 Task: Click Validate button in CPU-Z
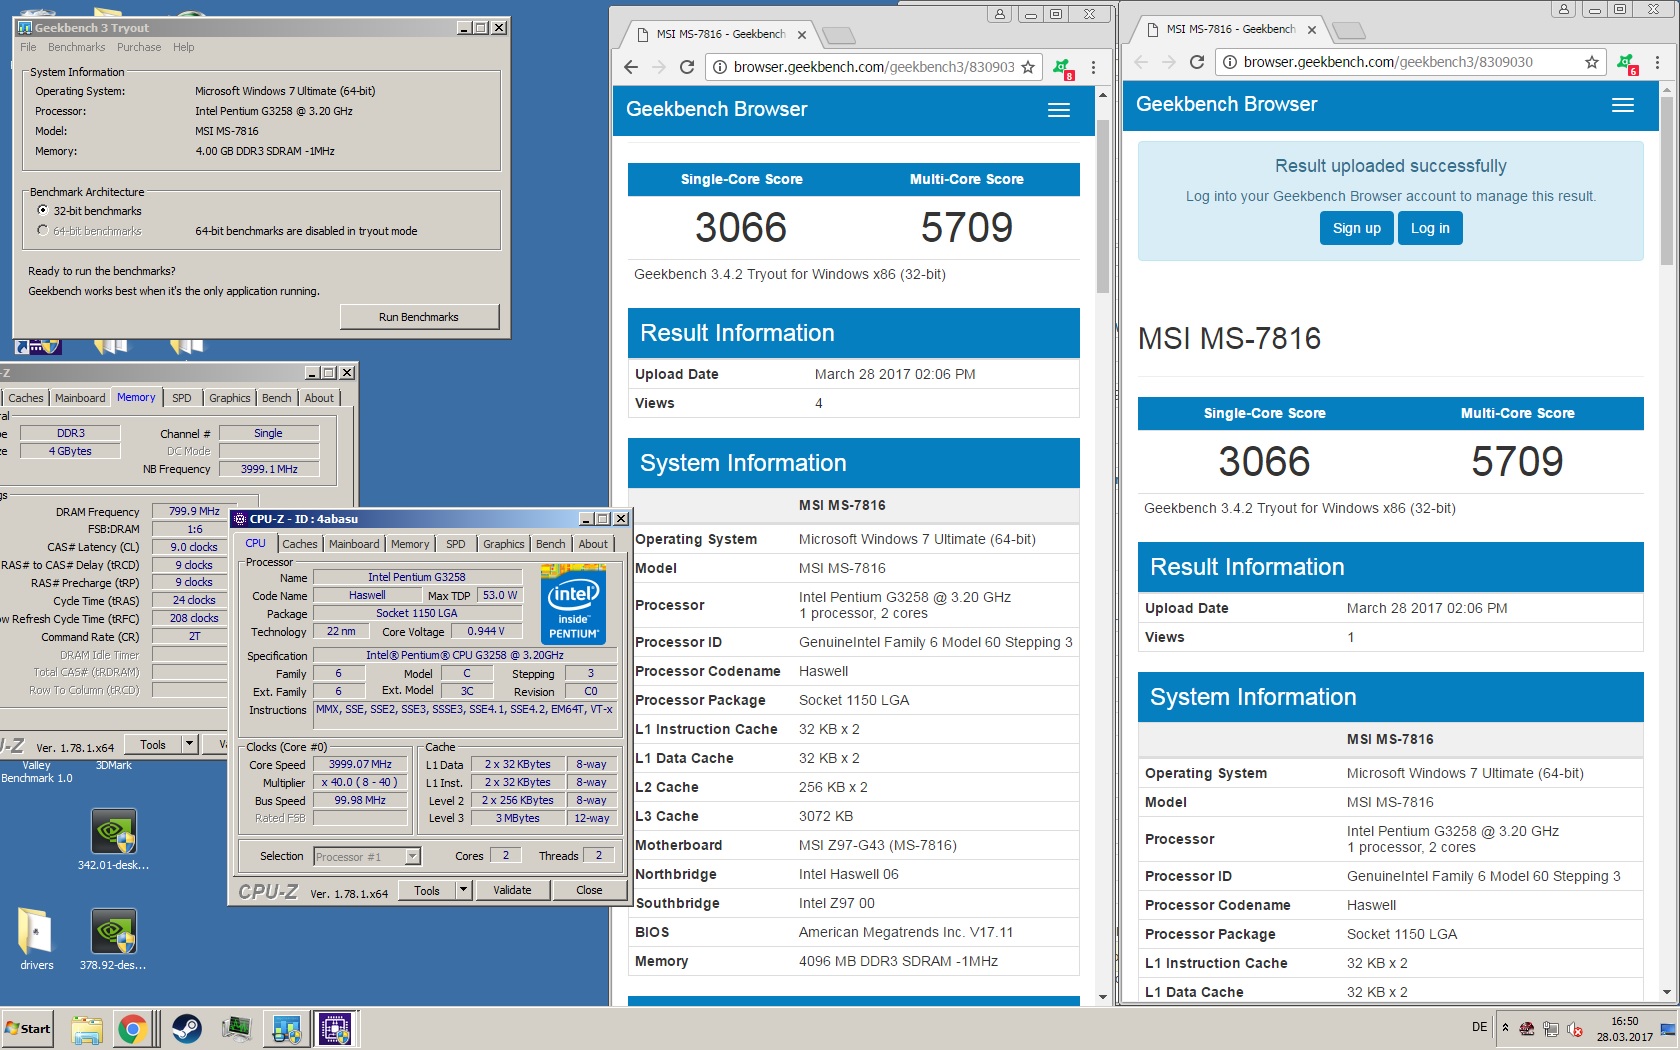512,890
